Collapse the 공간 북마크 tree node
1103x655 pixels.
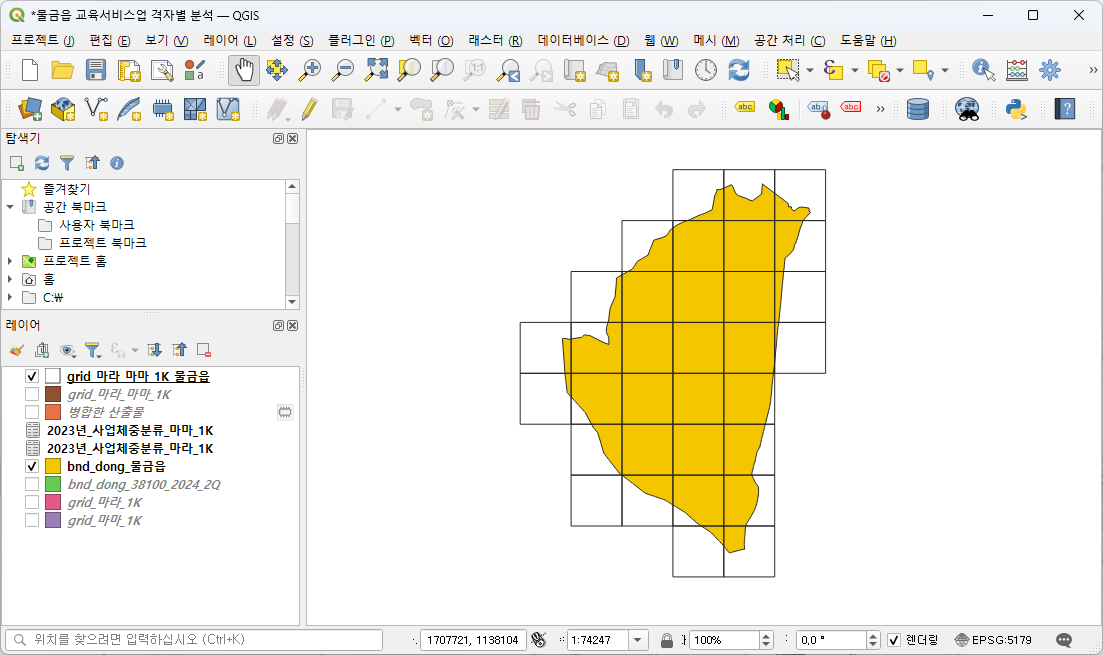10,207
